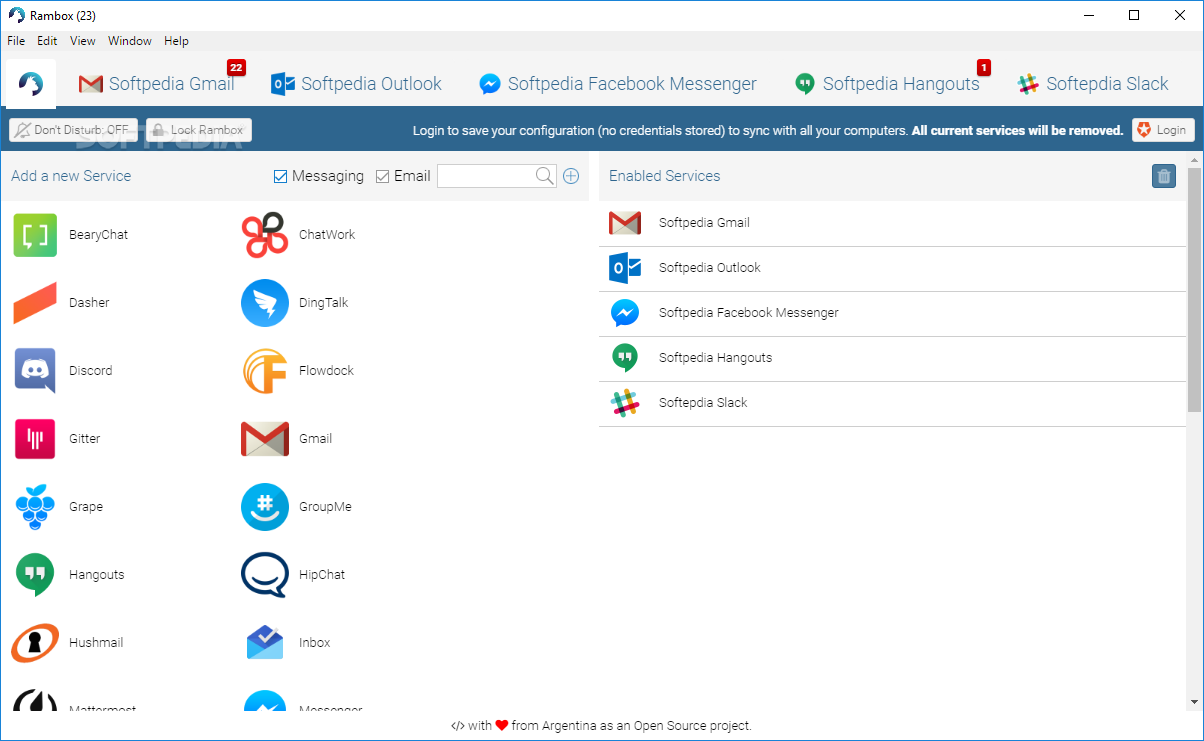This screenshot has width=1204, height=741.
Task: Open the Window menu
Action: (x=130, y=41)
